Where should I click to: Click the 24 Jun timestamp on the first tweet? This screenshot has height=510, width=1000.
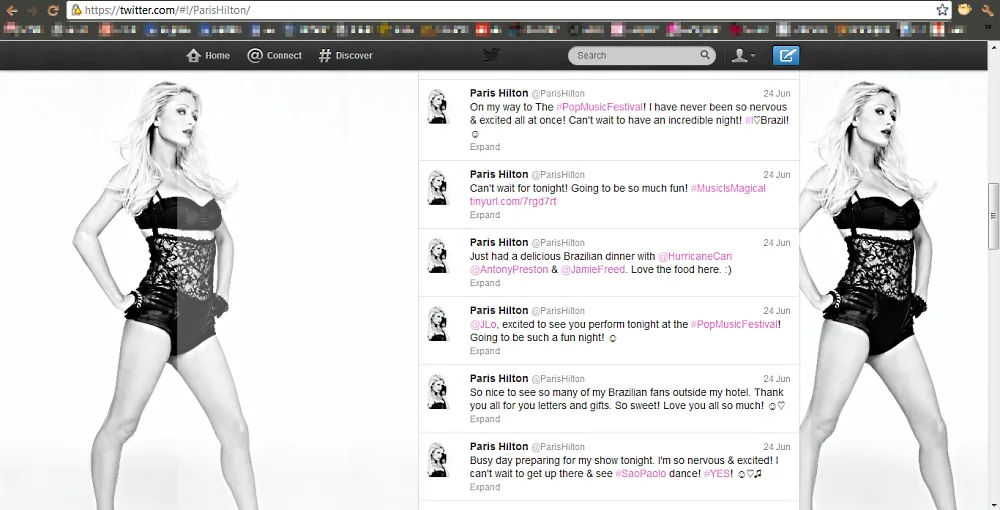pyautogui.click(x=777, y=93)
